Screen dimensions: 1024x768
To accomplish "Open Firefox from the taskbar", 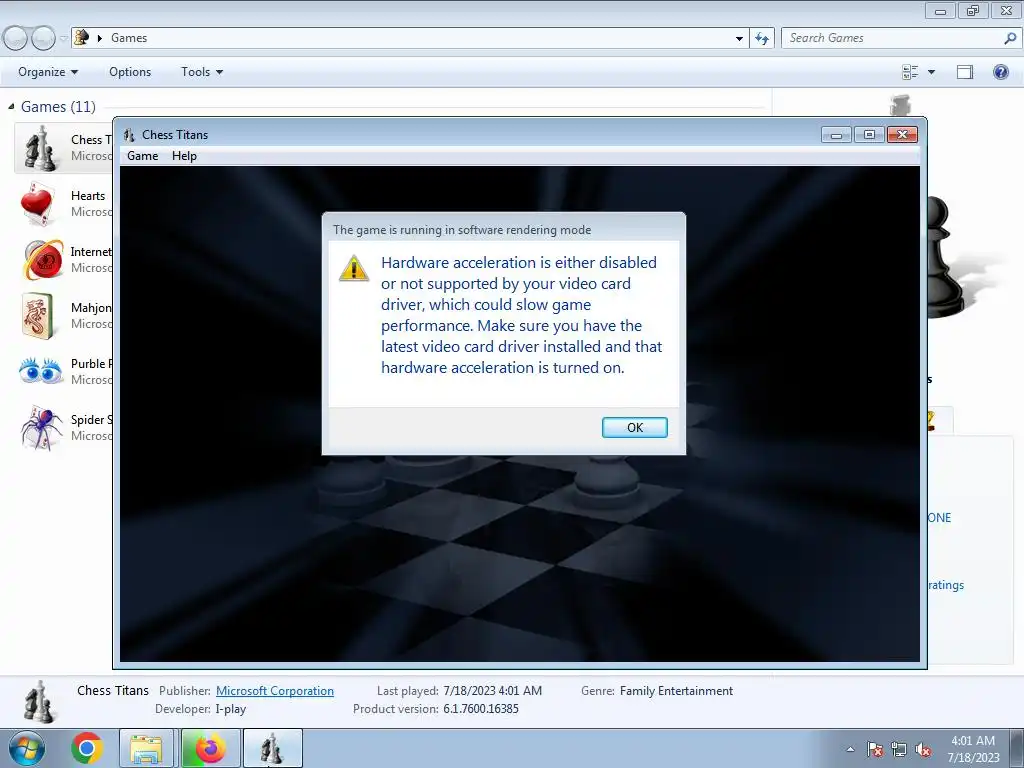I will tap(209, 748).
